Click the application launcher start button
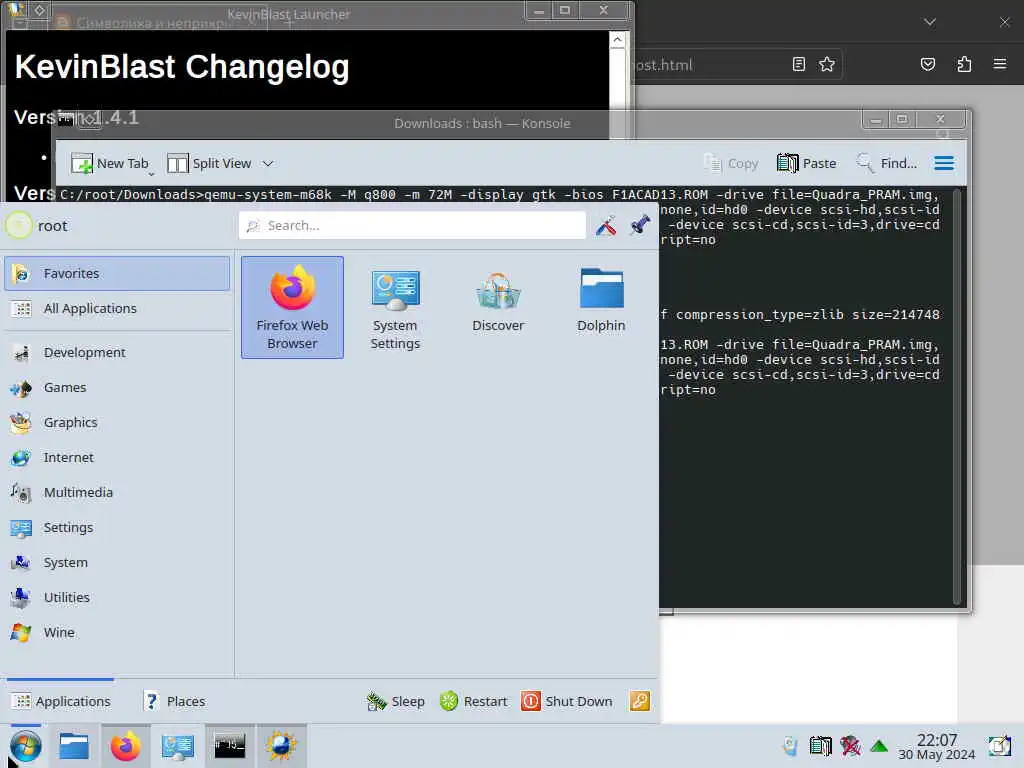This screenshot has width=1024, height=768. pyautogui.click(x=25, y=746)
